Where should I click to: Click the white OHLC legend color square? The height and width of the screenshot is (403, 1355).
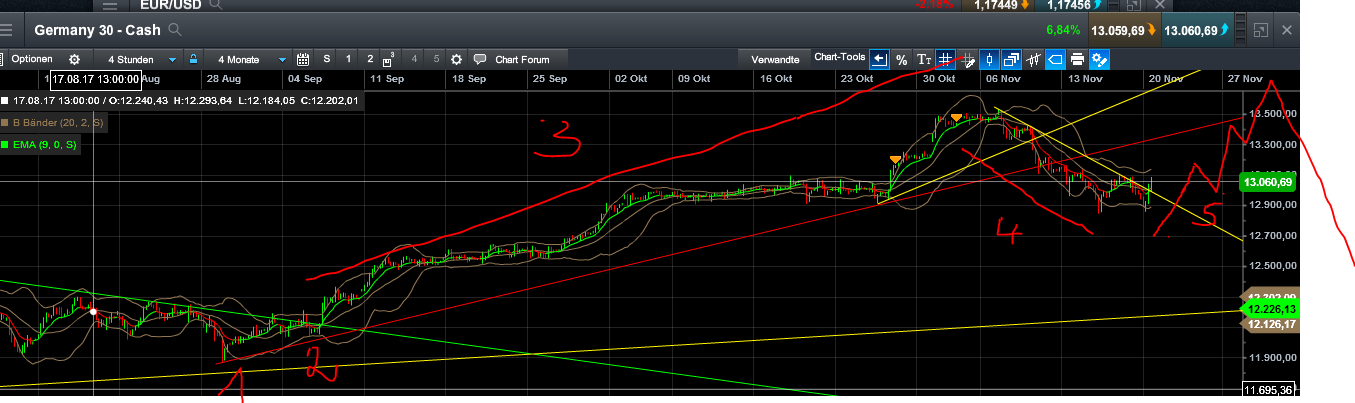point(5,100)
